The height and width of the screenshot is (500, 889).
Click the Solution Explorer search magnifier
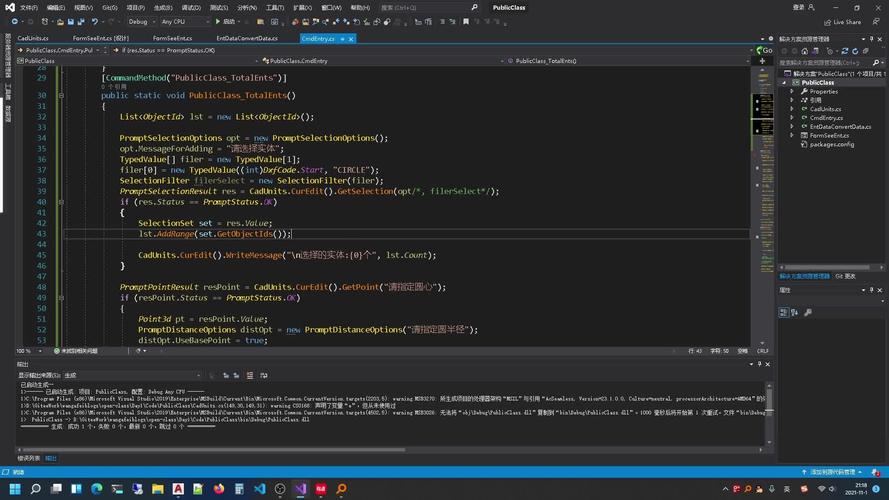(x=876, y=62)
